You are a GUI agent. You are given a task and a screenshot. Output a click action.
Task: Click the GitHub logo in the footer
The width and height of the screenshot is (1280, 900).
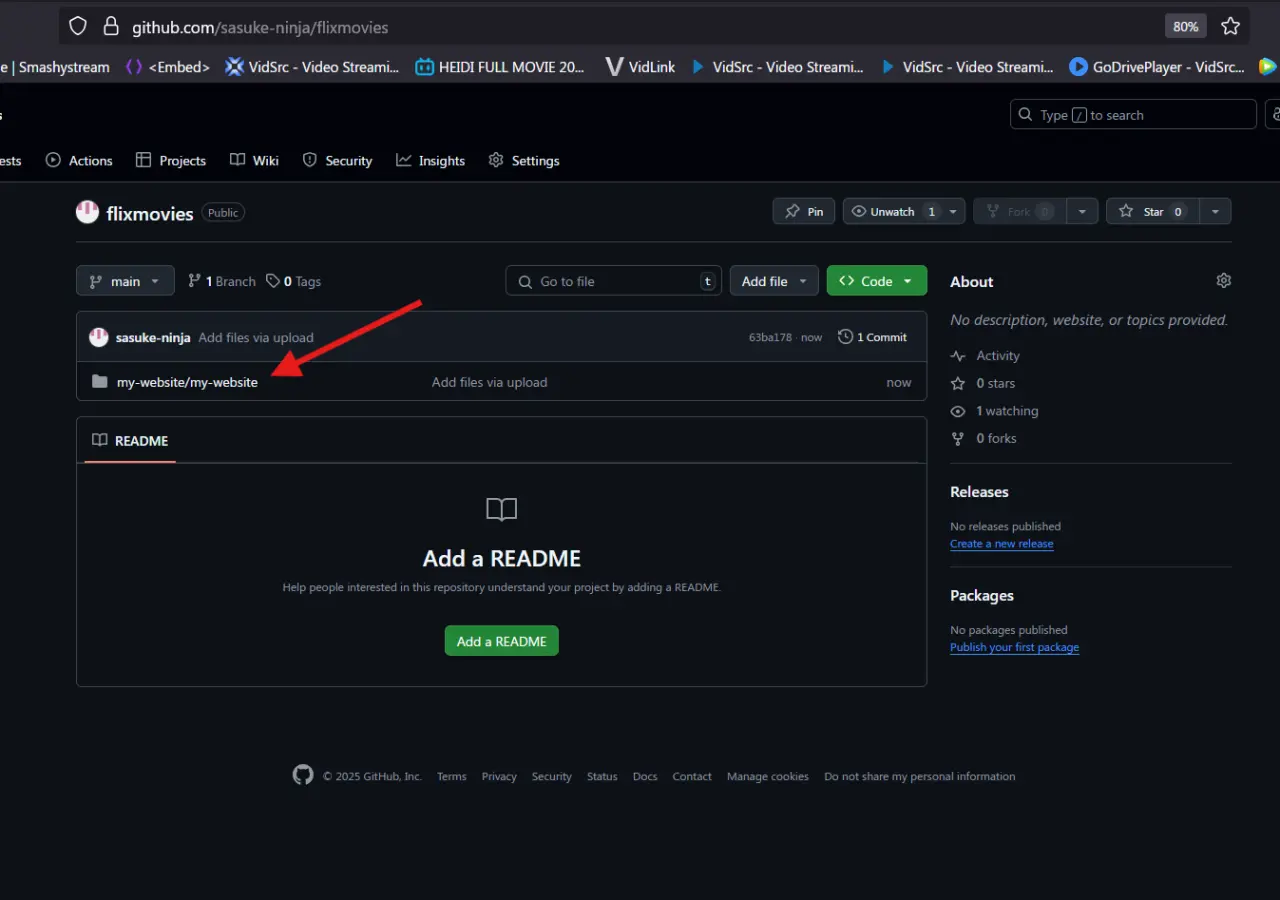[x=303, y=775]
